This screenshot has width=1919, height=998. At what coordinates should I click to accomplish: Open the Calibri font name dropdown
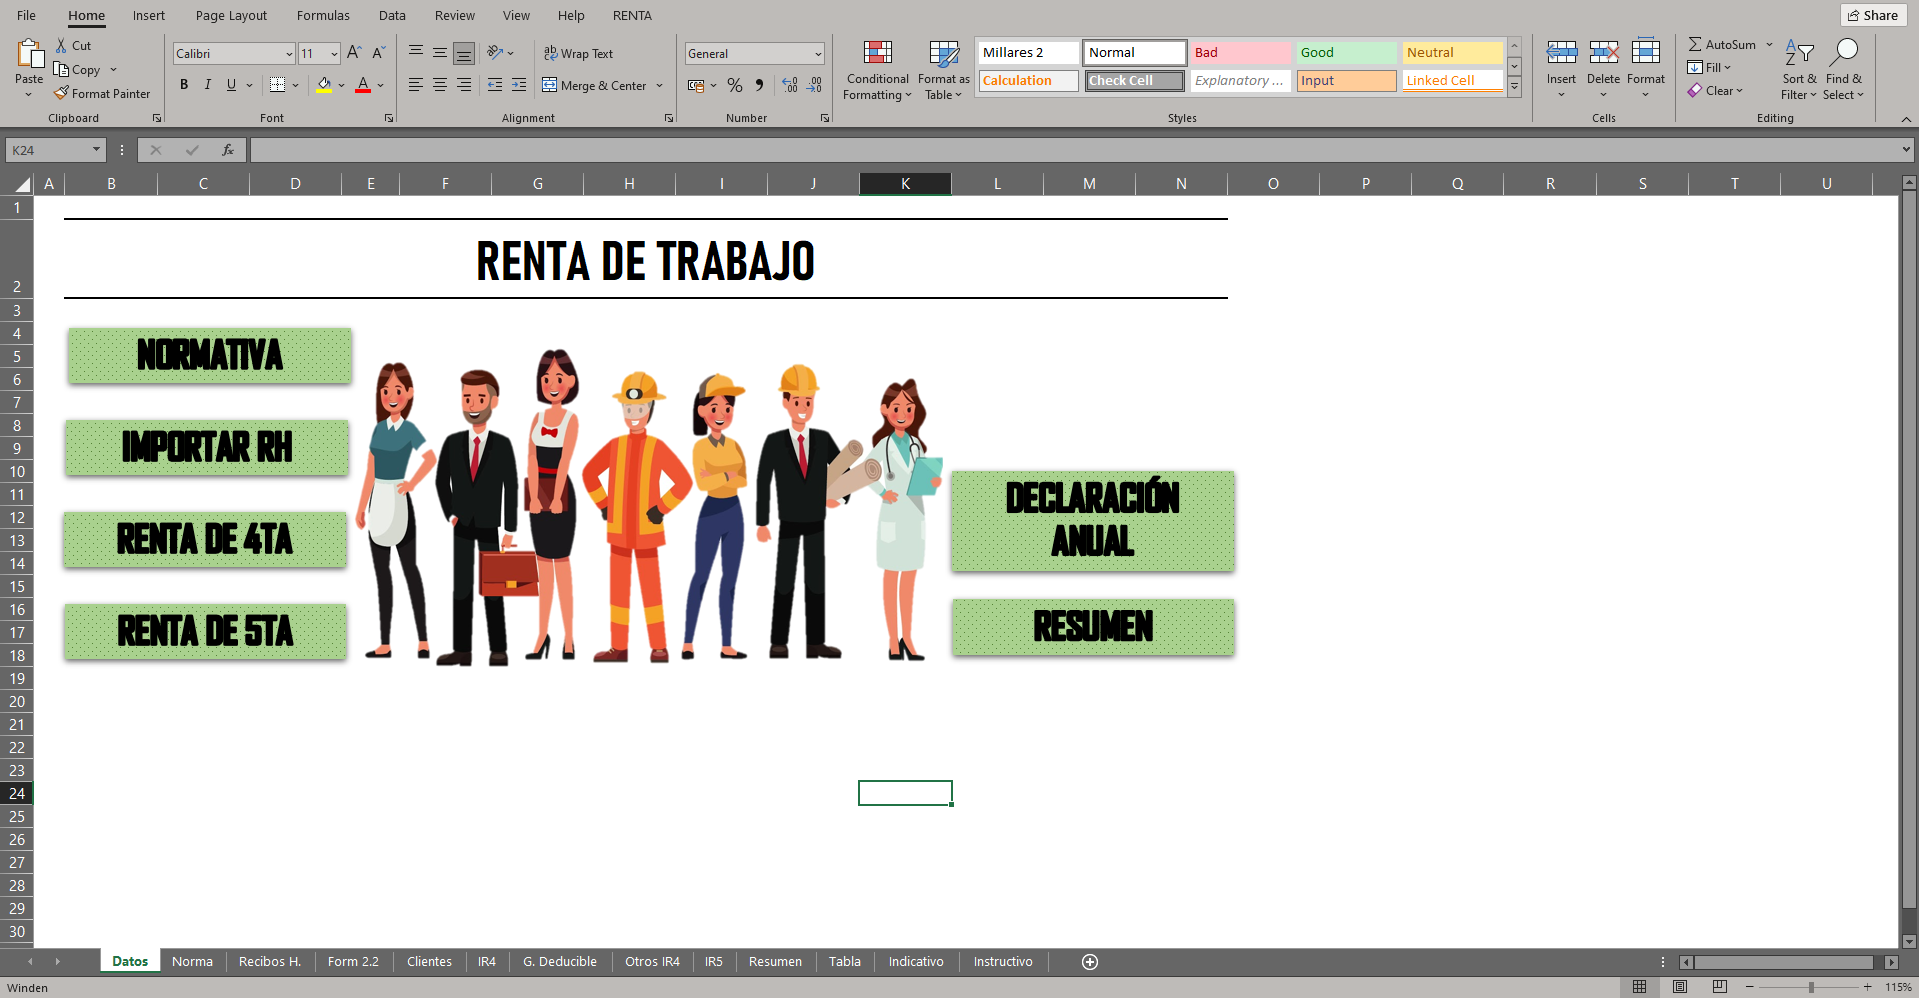[289, 54]
